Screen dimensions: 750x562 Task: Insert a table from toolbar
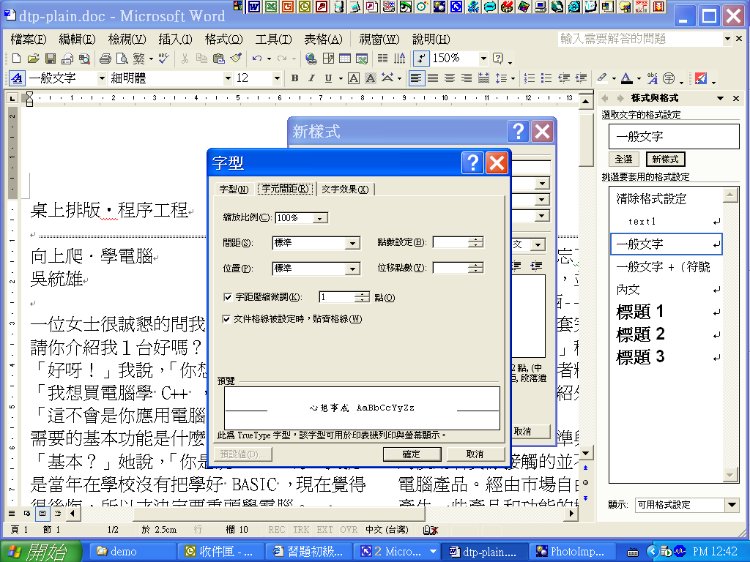345,59
